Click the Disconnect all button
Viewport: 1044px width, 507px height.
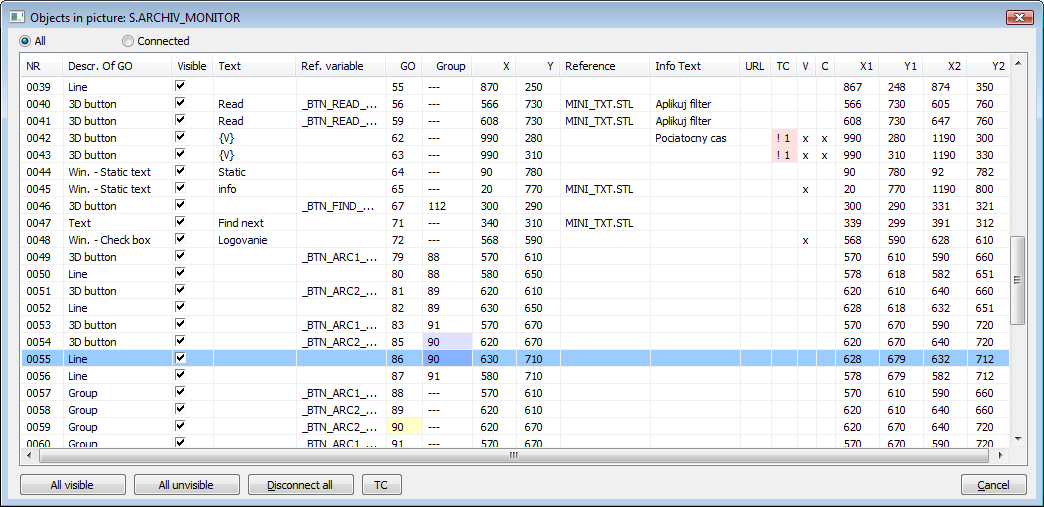pyautogui.click(x=301, y=485)
